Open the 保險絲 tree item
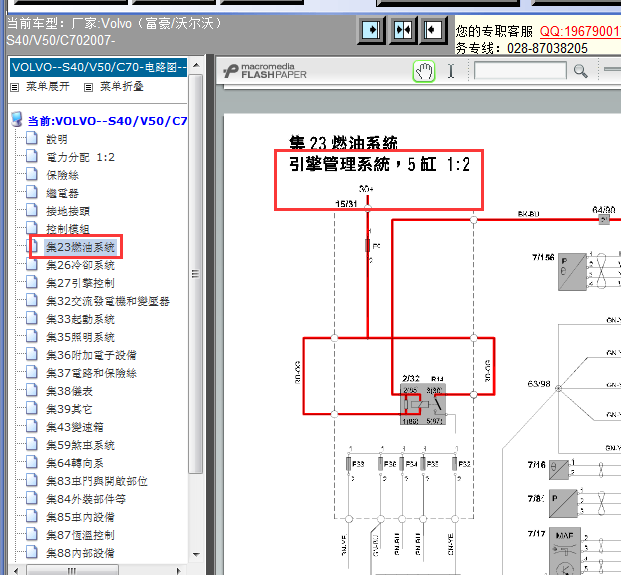This screenshot has height=575, width=621. point(62,175)
